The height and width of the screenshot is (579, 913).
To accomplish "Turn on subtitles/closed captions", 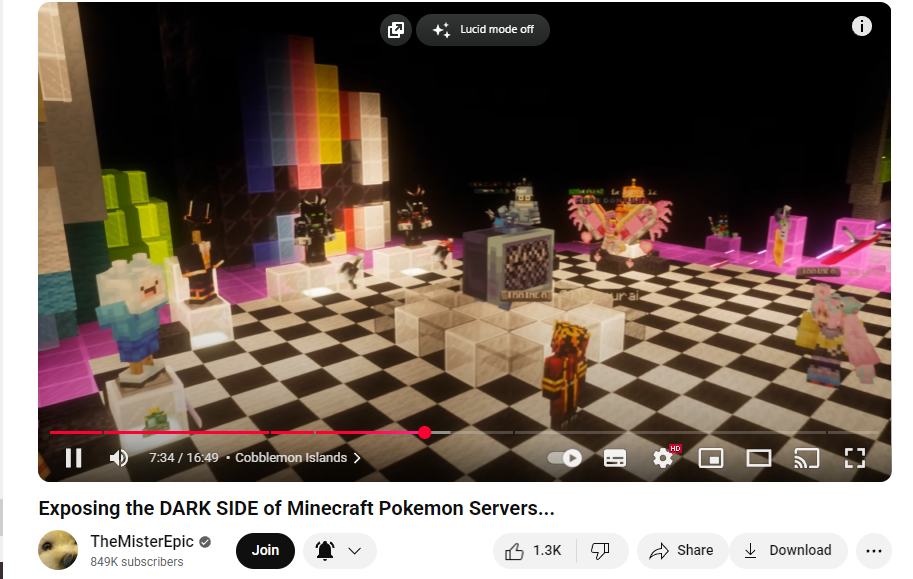I will point(615,458).
